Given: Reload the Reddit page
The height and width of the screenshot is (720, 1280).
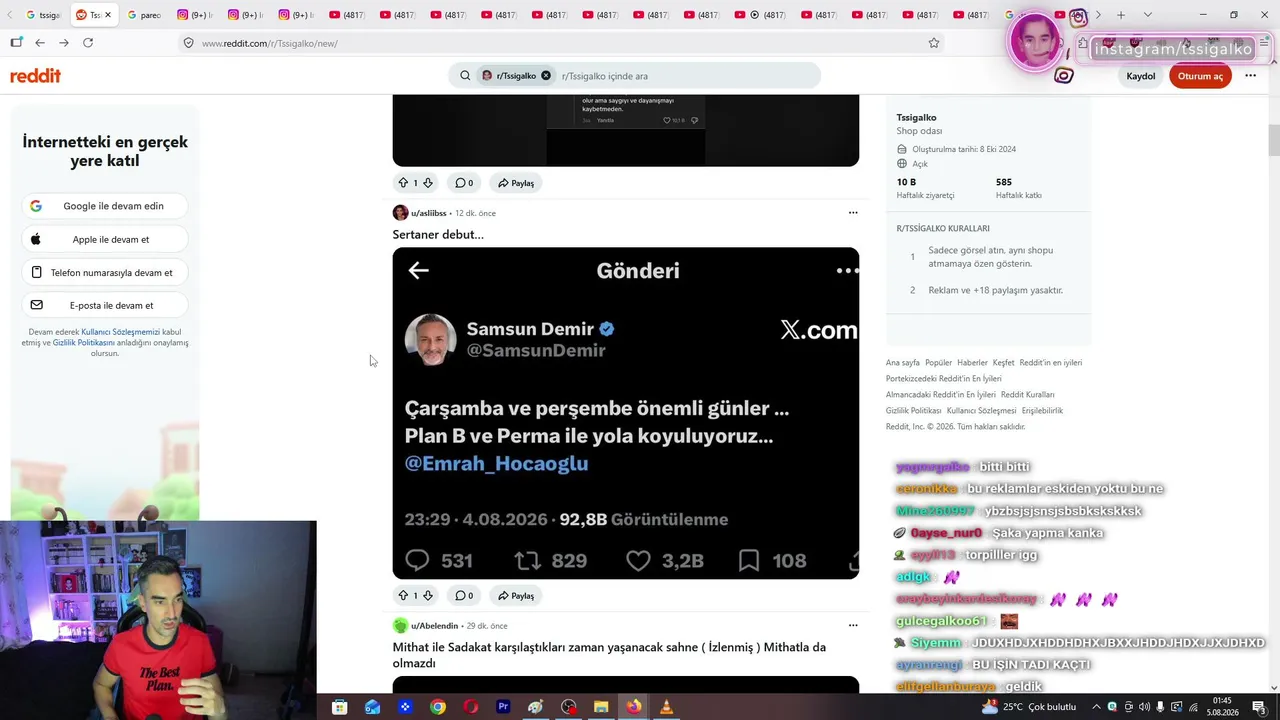Looking at the screenshot, I should click(x=88, y=43).
